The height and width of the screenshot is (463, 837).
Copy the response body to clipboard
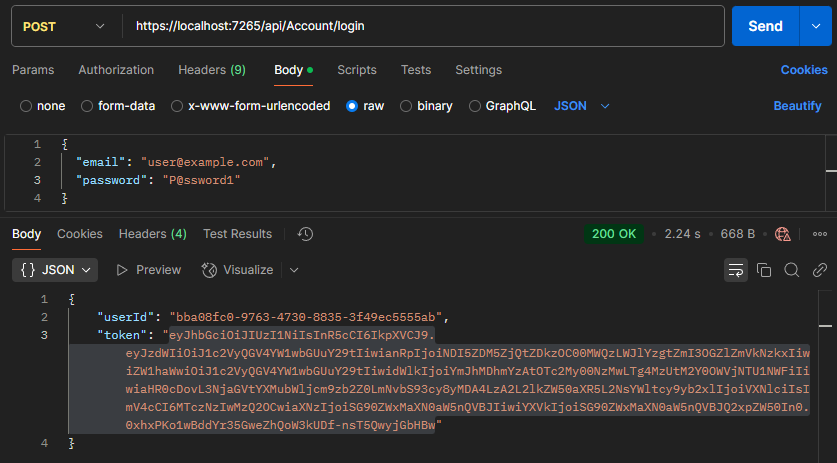click(764, 270)
